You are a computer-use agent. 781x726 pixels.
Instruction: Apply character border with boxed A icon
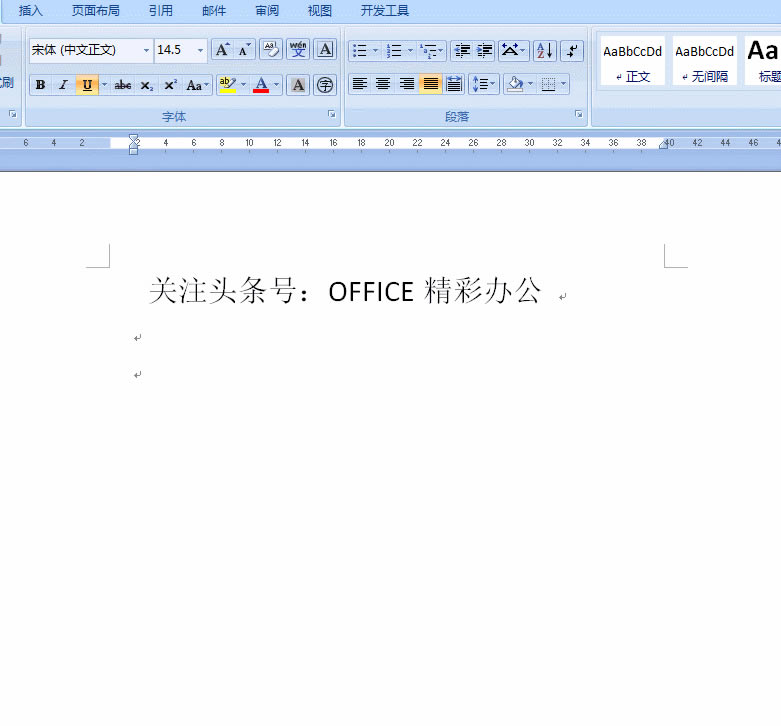[x=325, y=50]
